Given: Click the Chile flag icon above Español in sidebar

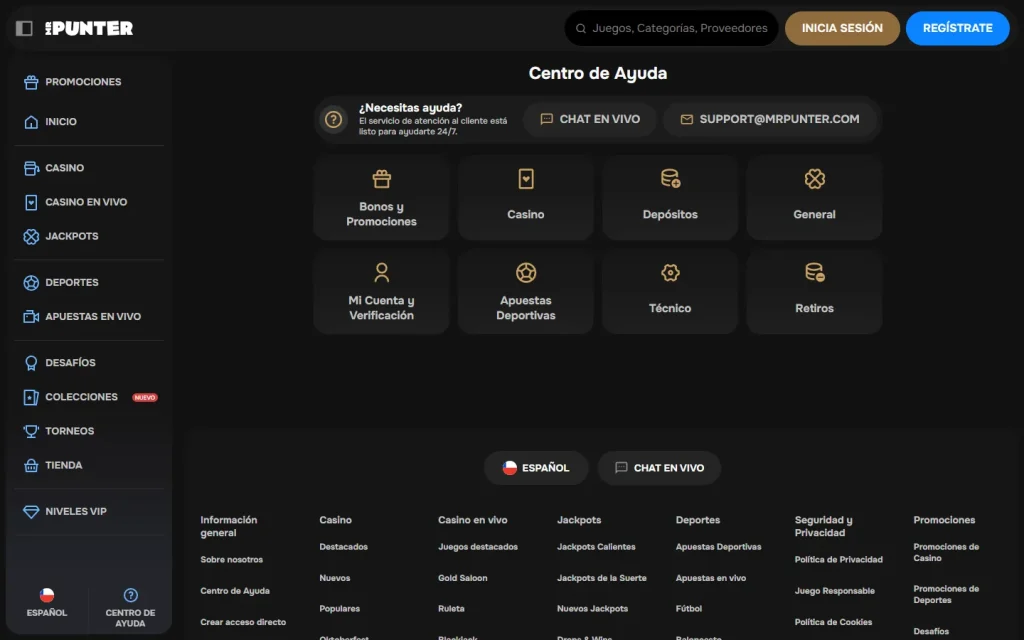Looking at the screenshot, I should (x=46, y=595).
